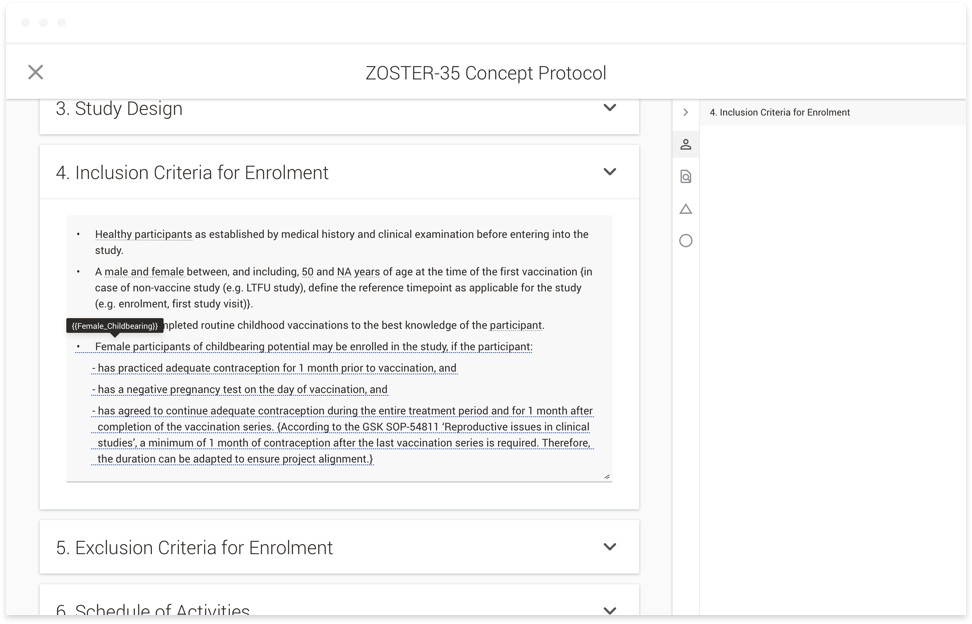The image size is (972, 624).
Task: Click the routine childhood vaccinations bullet text
Action: pos(353,325)
